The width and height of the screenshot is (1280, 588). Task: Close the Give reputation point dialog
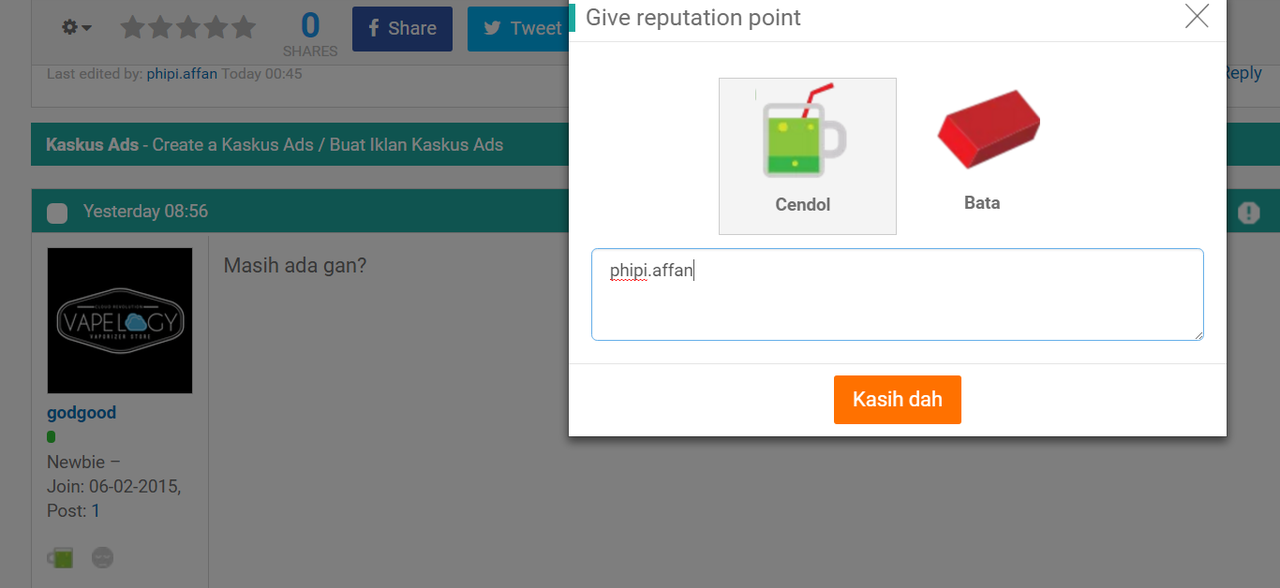(x=1197, y=16)
